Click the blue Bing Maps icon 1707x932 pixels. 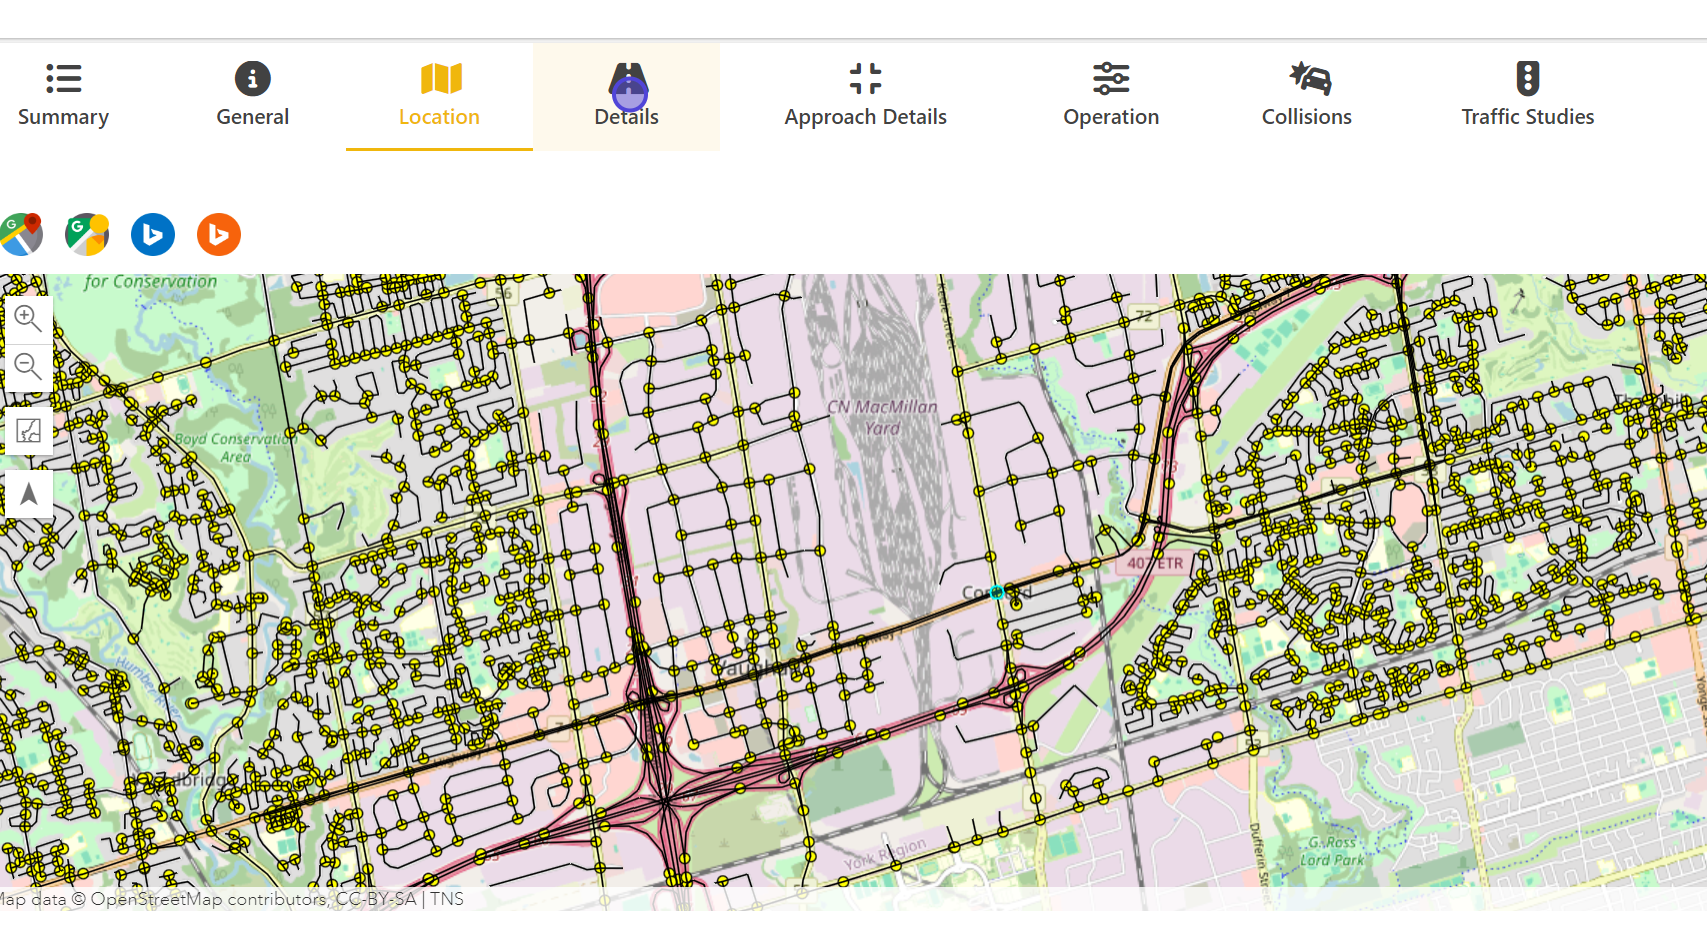[153, 235]
